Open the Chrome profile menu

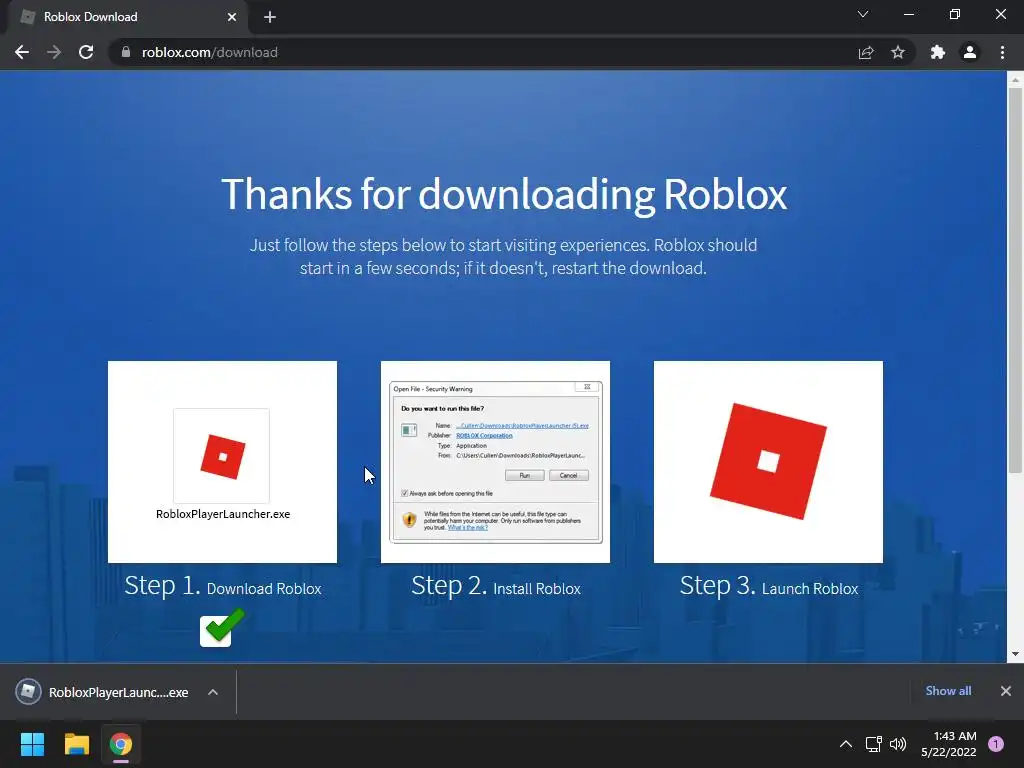(970, 52)
